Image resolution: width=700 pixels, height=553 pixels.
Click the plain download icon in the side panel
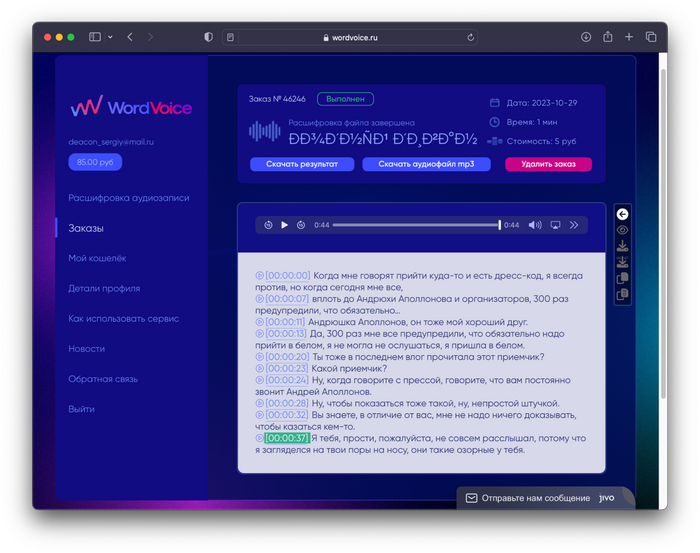622,246
